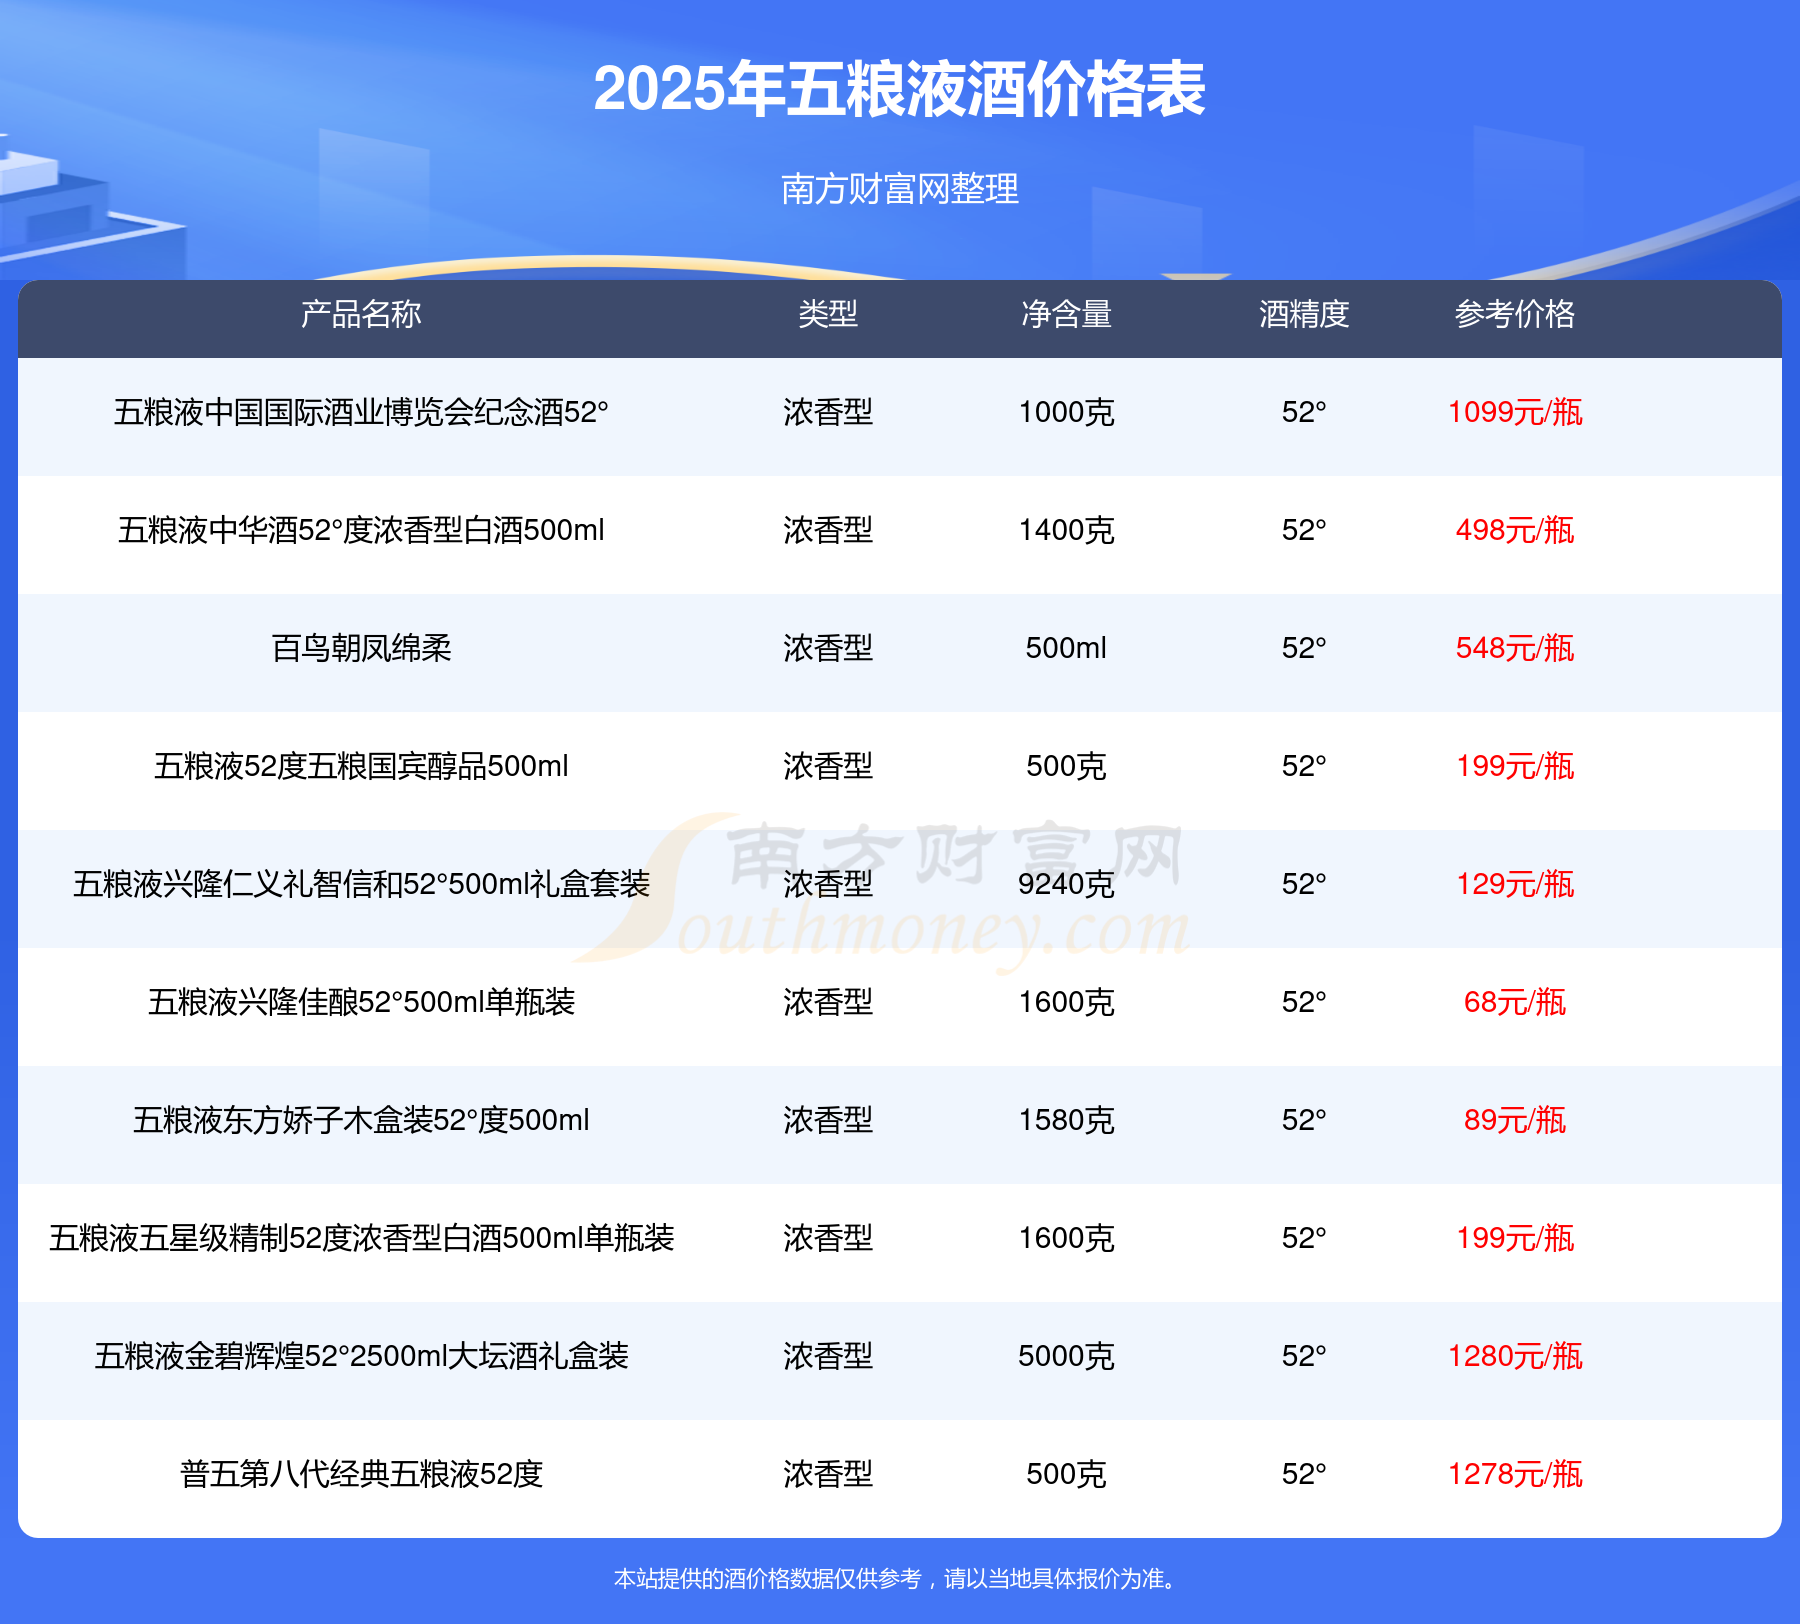Select the 产品名称 column header
Image resolution: width=1800 pixels, height=1624 pixels.
pos(361,314)
